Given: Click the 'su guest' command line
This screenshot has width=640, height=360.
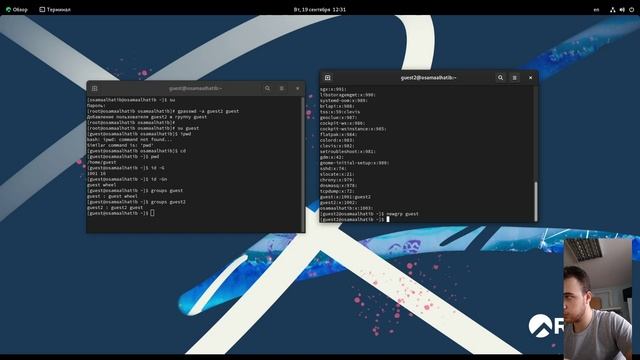Looking at the screenshot, I should pos(143,128).
